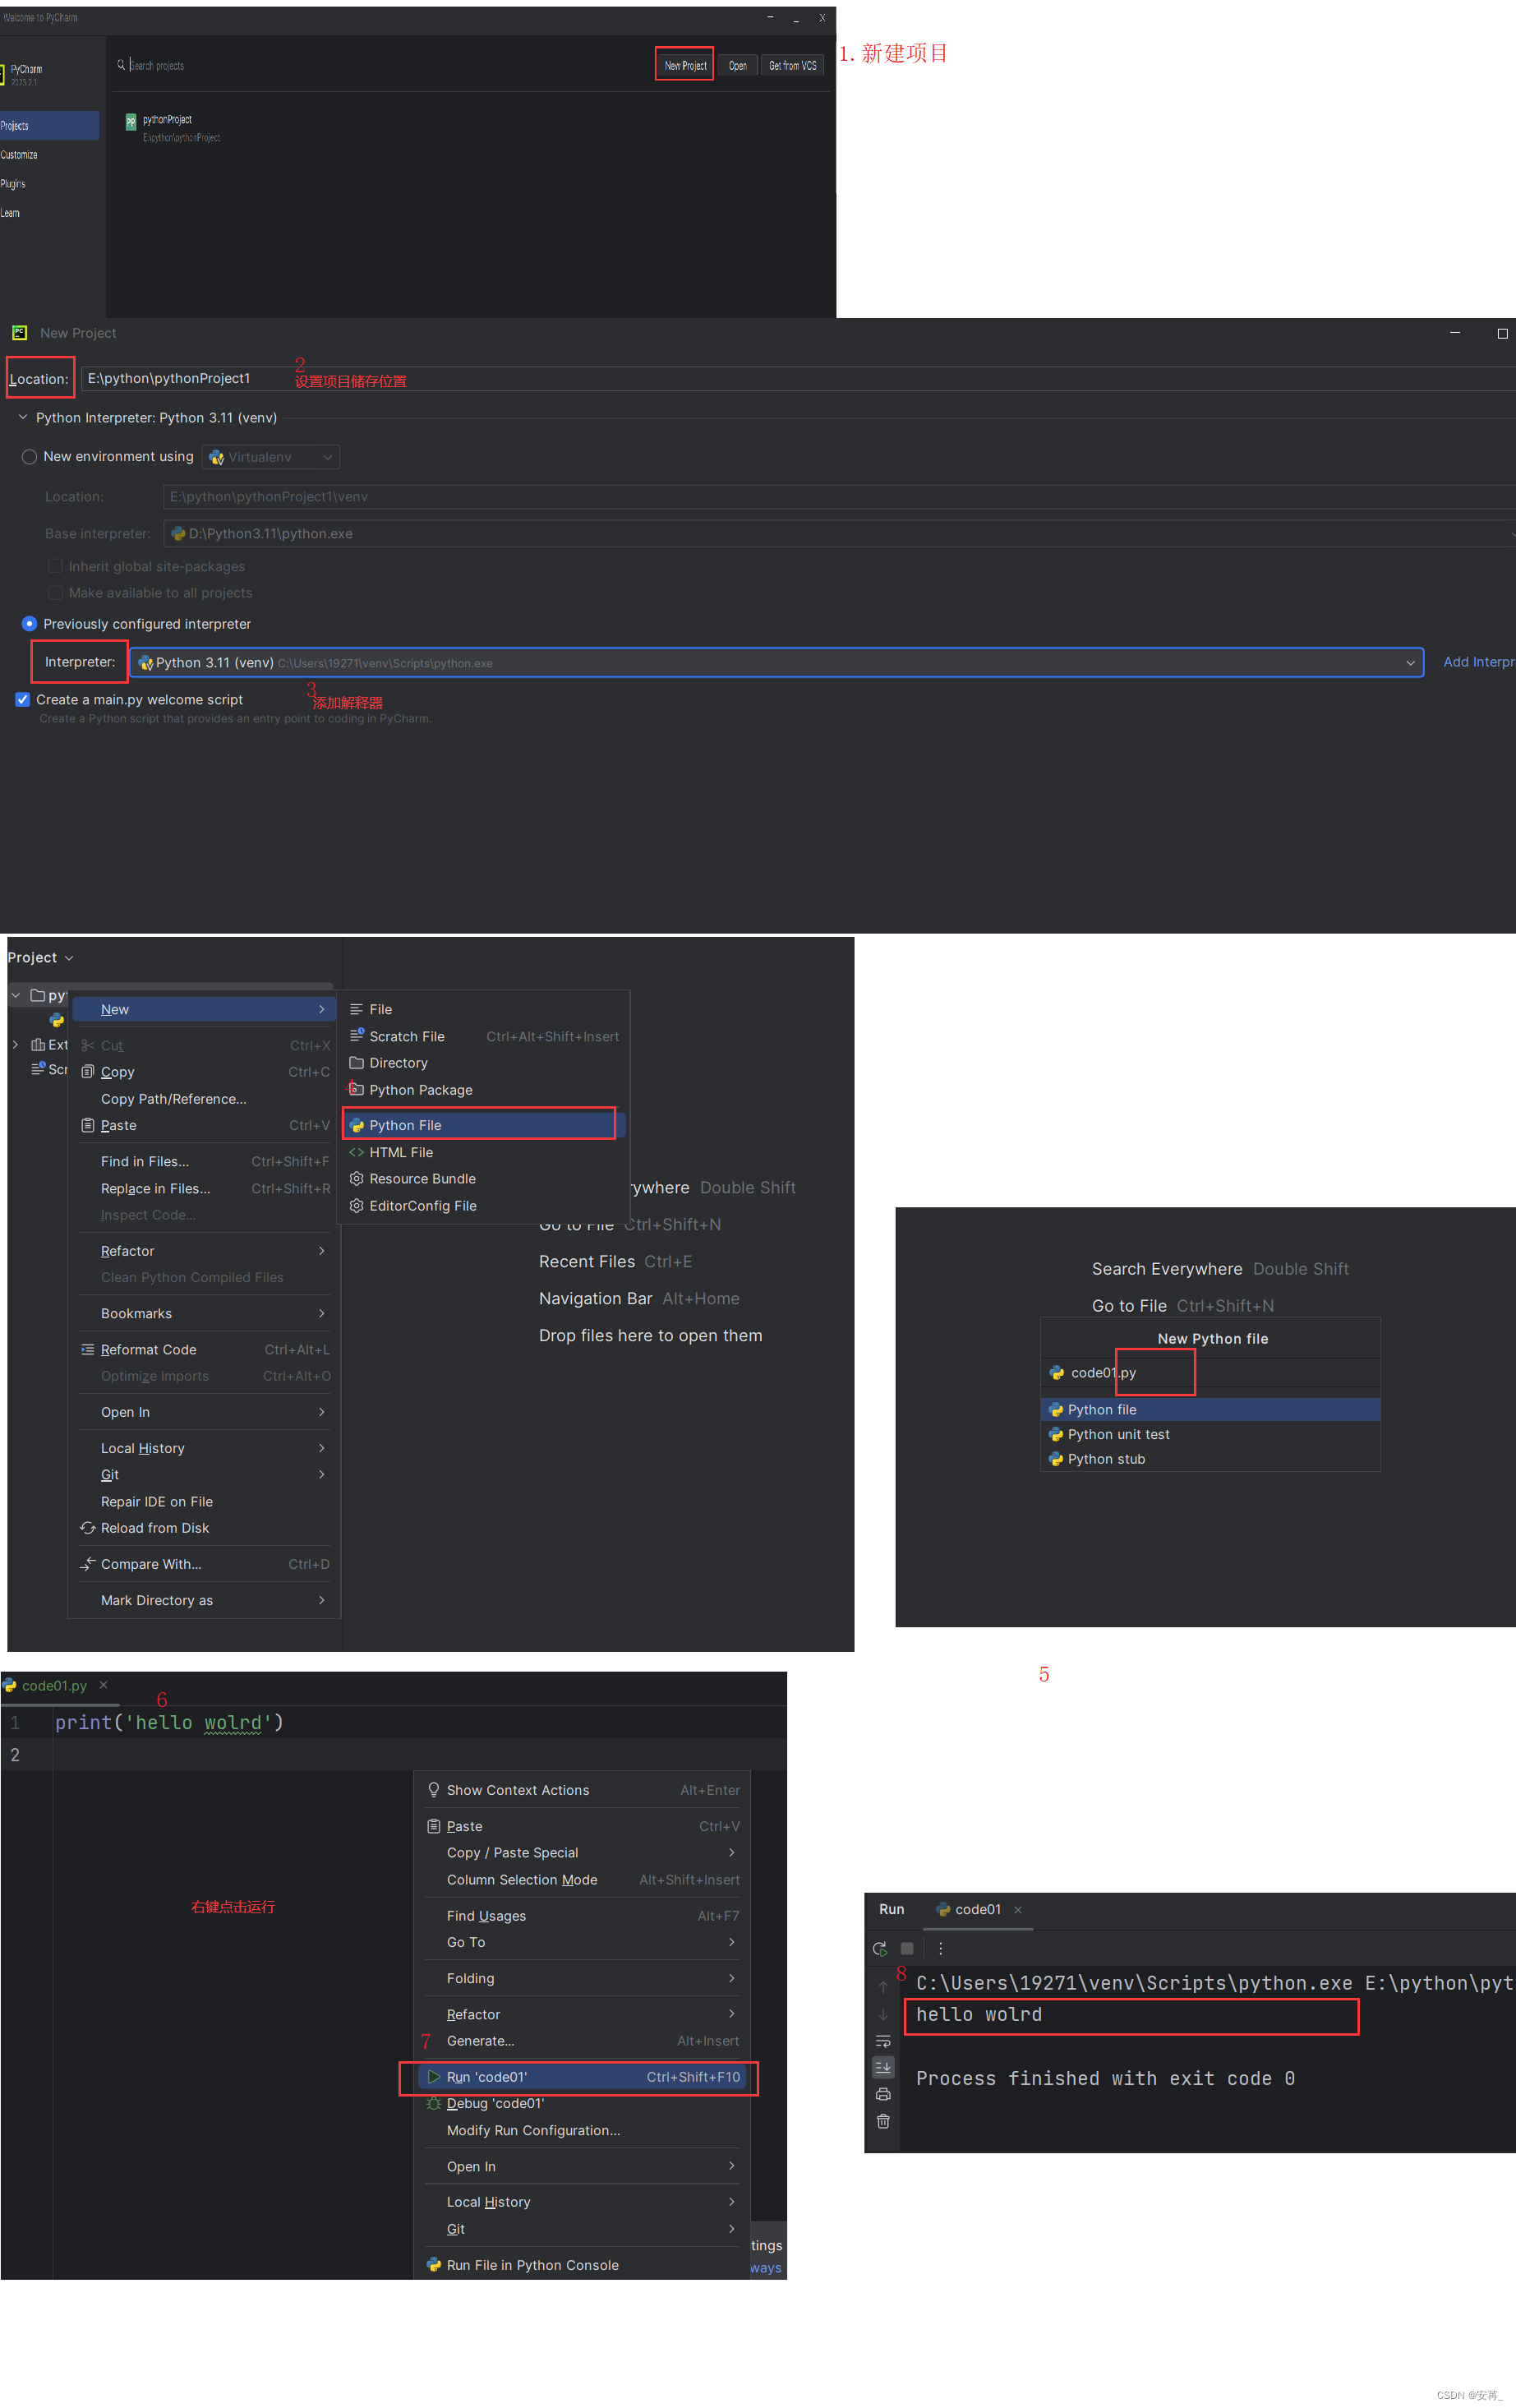
Task: Expand the External Libraries tree node
Action: click(x=15, y=1044)
